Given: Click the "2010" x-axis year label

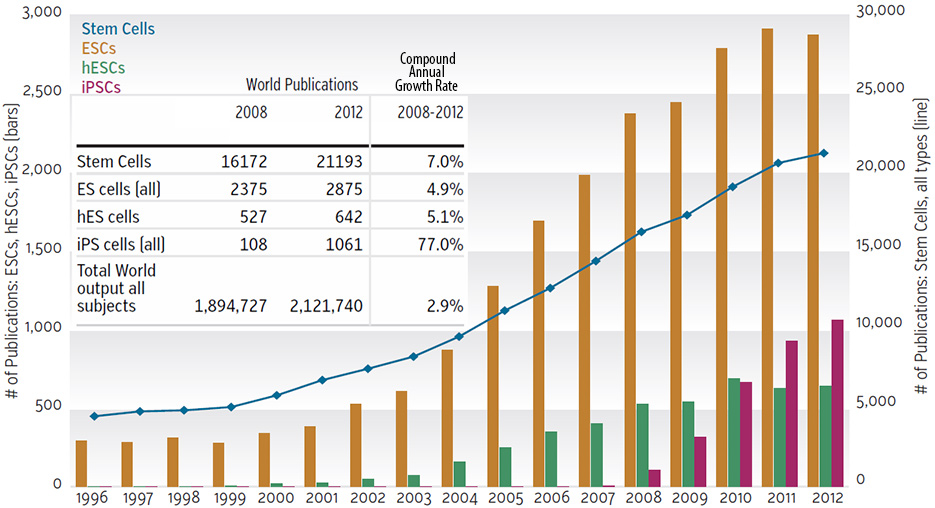Looking at the screenshot, I should 735,498.
